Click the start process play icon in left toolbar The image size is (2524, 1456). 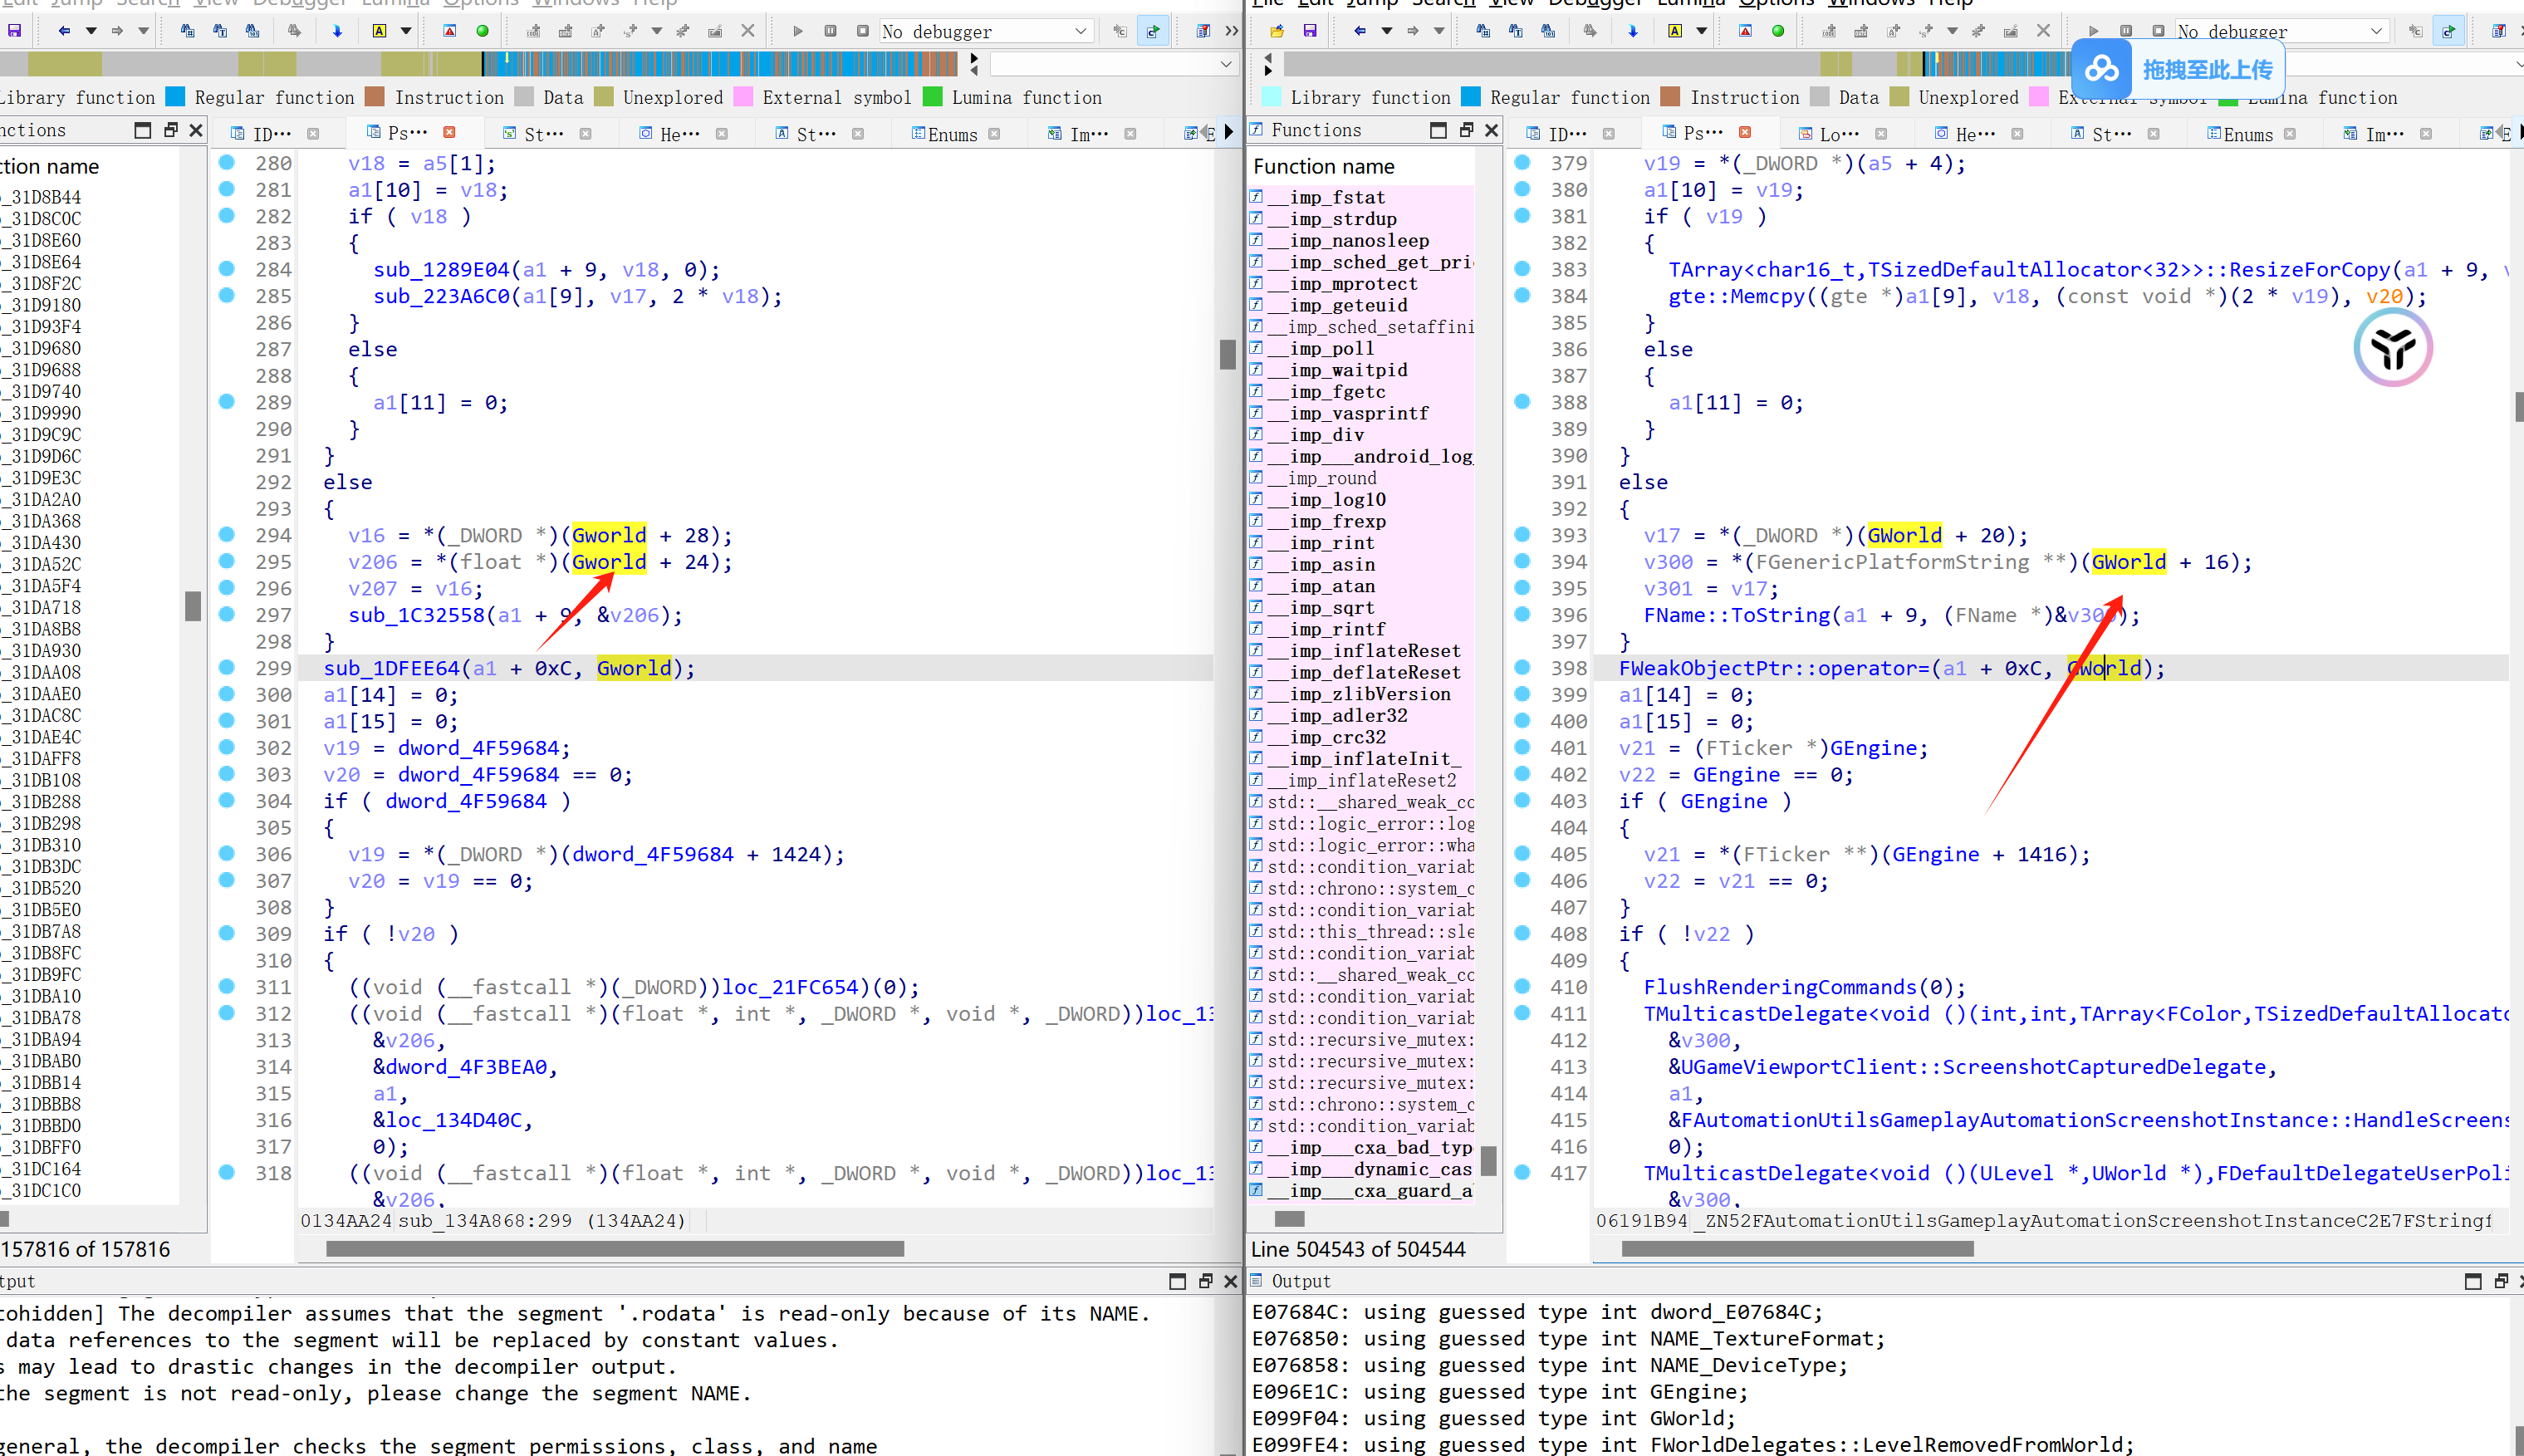pyautogui.click(x=797, y=31)
